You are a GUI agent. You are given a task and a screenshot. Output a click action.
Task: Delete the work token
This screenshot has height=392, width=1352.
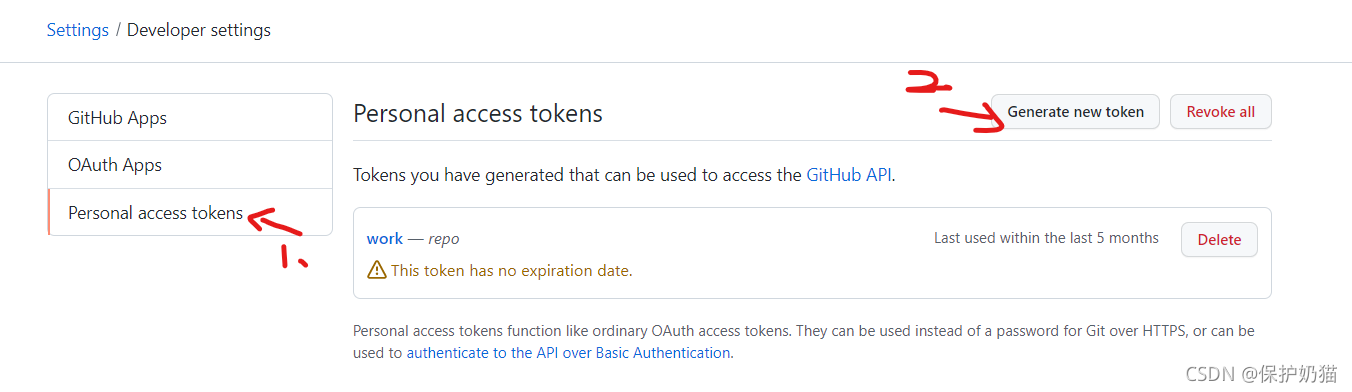click(1219, 239)
